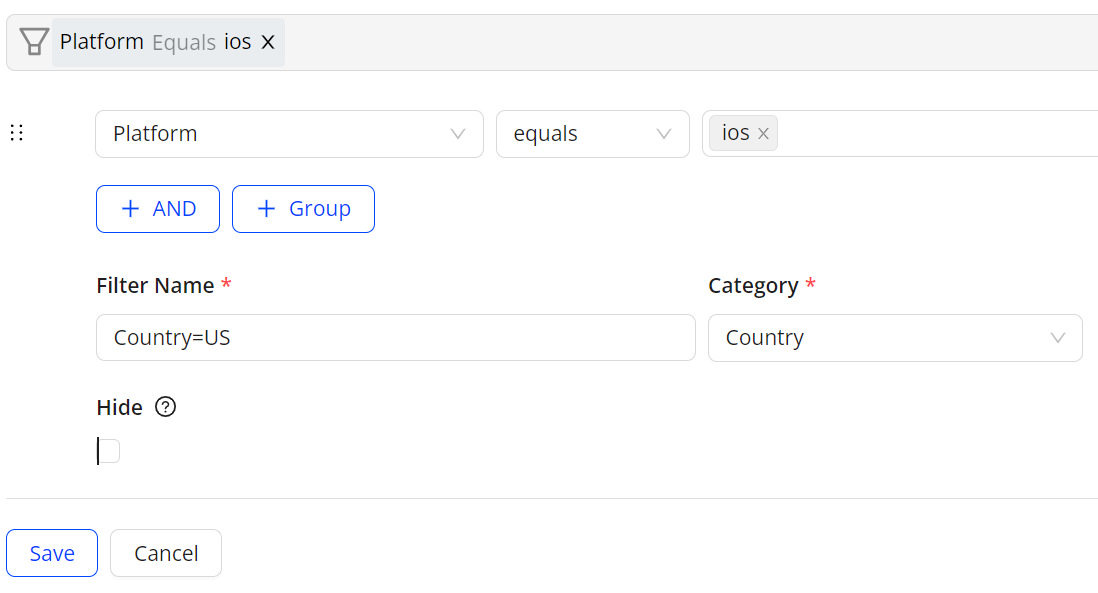Grab the filter row drag handle
Screen dimensions: 1098x593
click(x=16, y=133)
